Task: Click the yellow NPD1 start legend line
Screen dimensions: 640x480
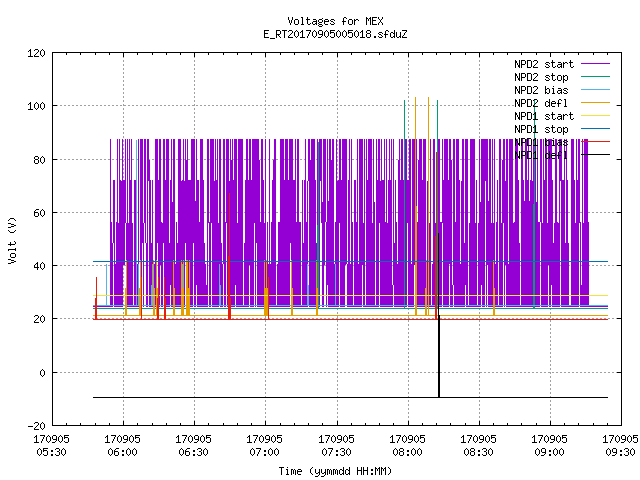Action: (595, 116)
